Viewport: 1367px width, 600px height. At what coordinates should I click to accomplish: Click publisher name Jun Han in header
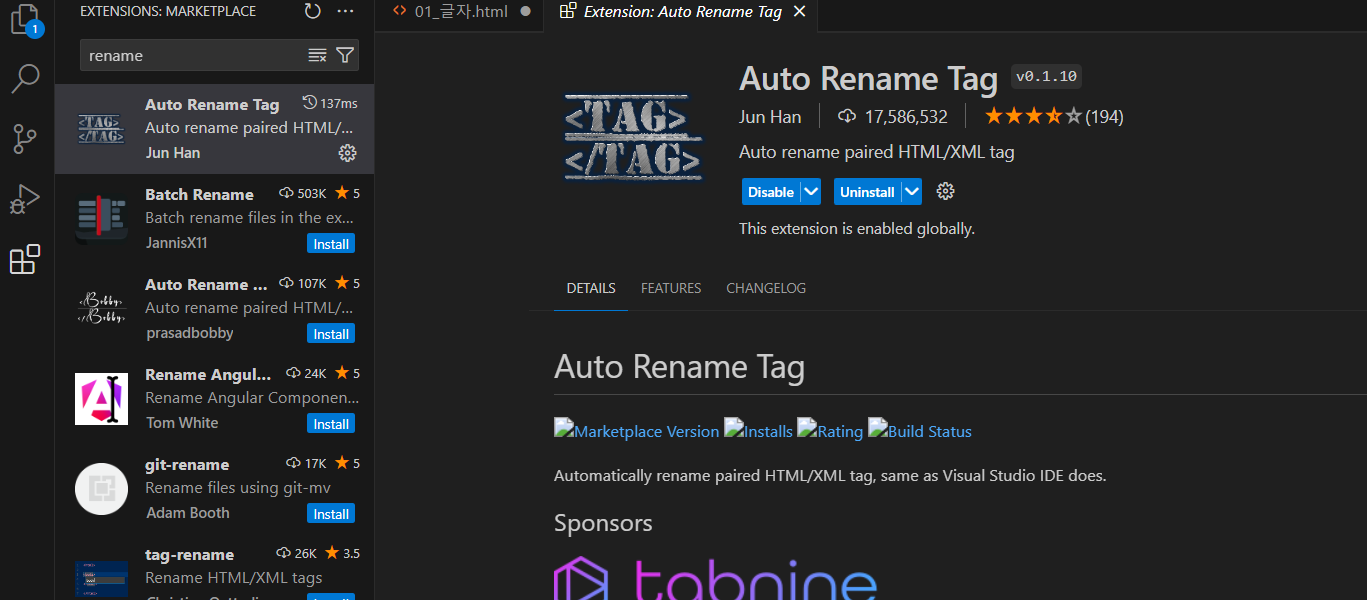770,117
